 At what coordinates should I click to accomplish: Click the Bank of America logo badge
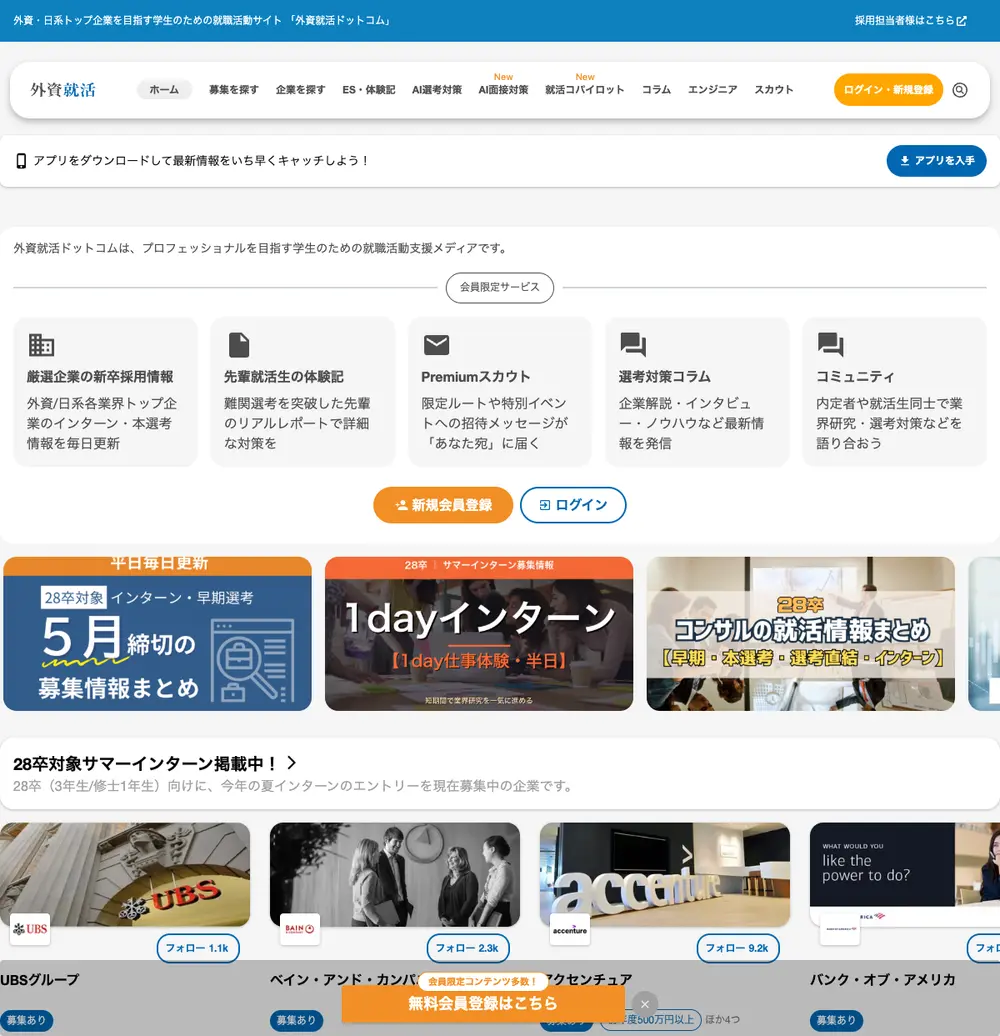(x=839, y=929)
